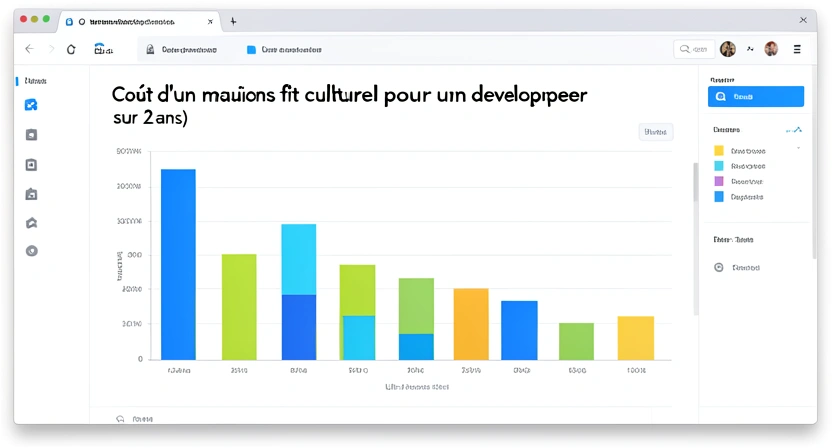The height and width of the screenshot is (448, 832).
Task: Click the third icon in the left sidebar
Action: (x=31, y=165)
